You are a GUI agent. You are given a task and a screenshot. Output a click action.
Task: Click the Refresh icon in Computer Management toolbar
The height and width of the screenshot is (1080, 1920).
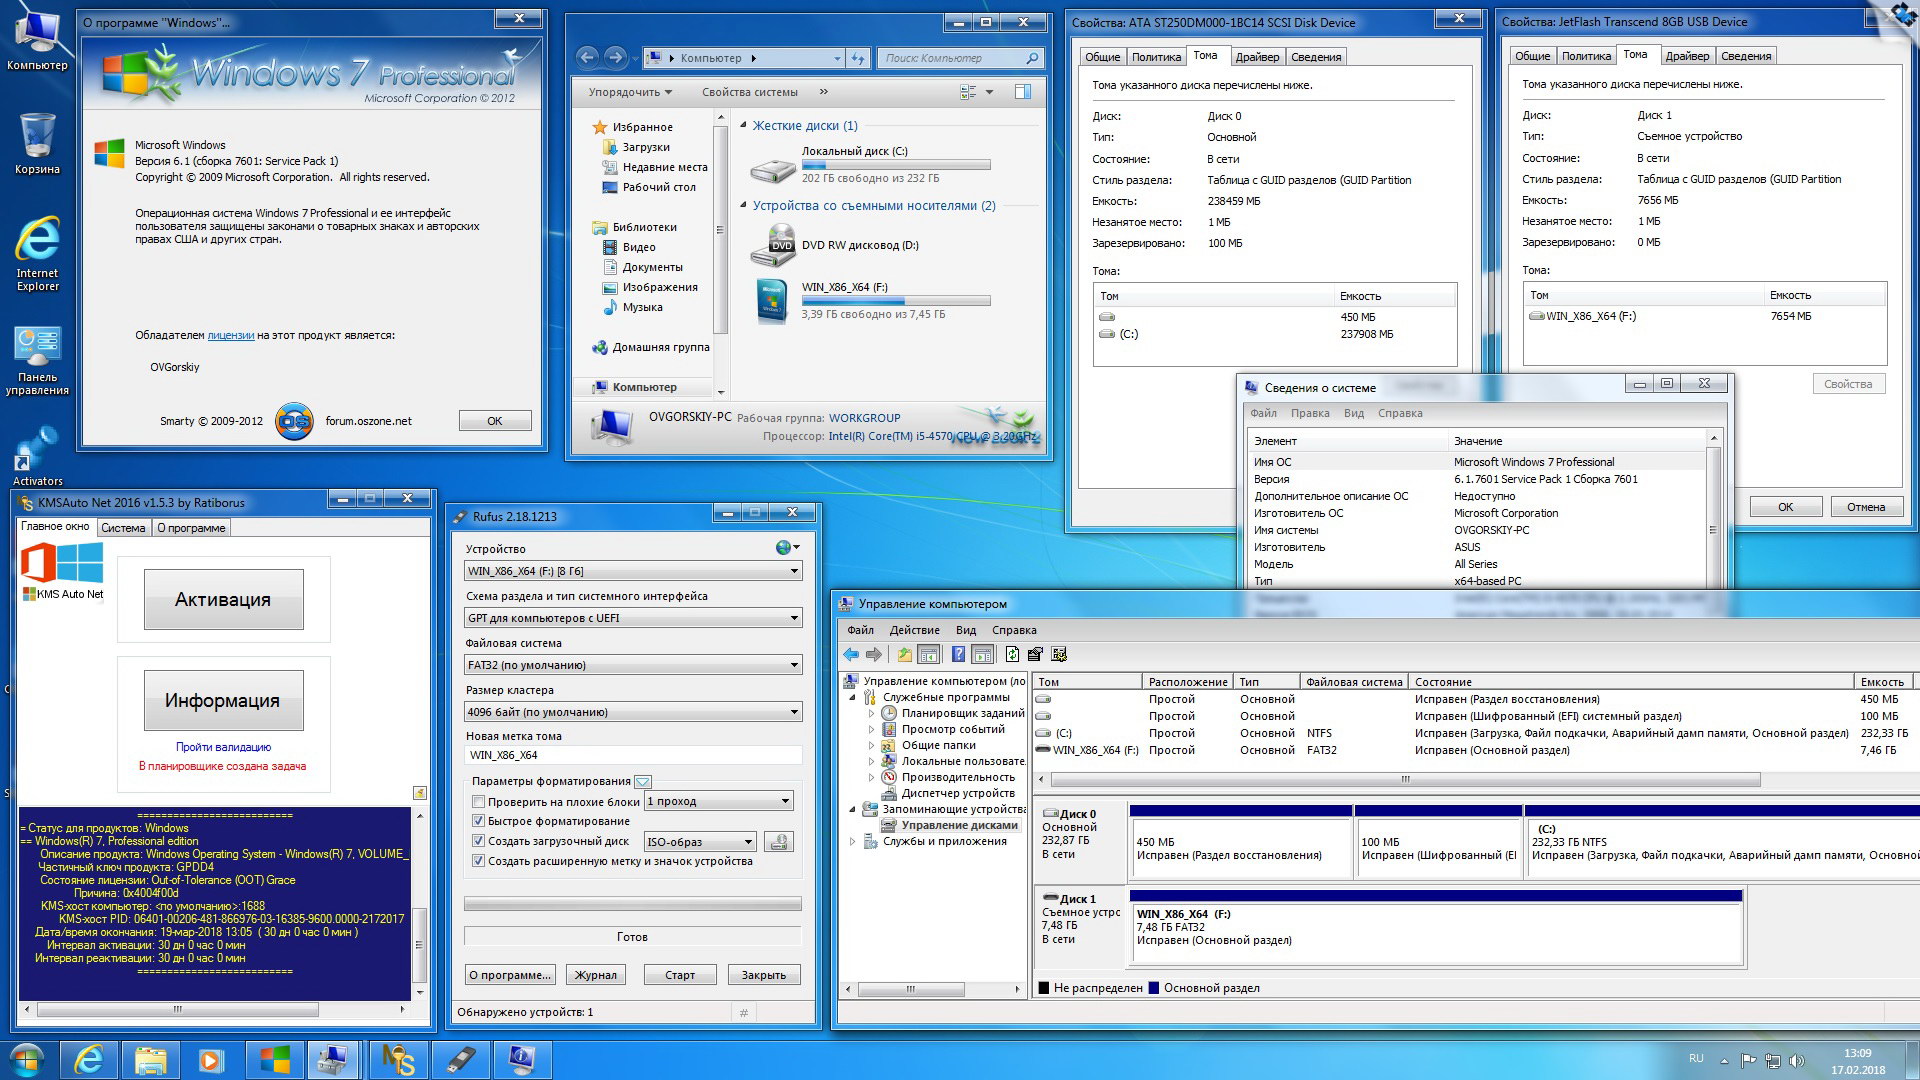tap(1012, 655)
